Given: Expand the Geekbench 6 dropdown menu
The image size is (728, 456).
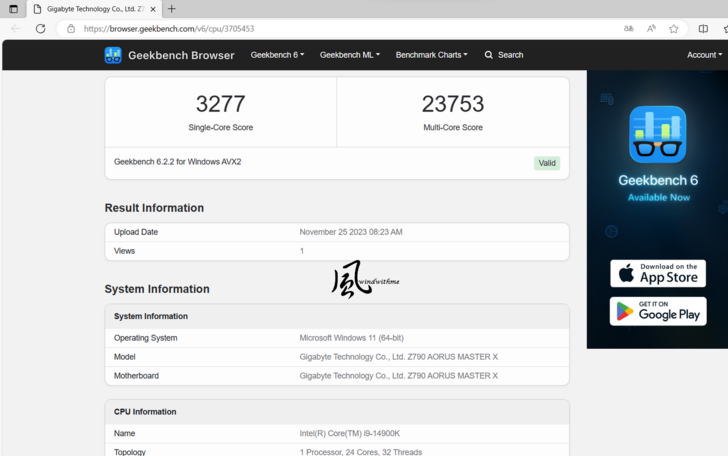Looking at the screenshot, I should point(277,55).
